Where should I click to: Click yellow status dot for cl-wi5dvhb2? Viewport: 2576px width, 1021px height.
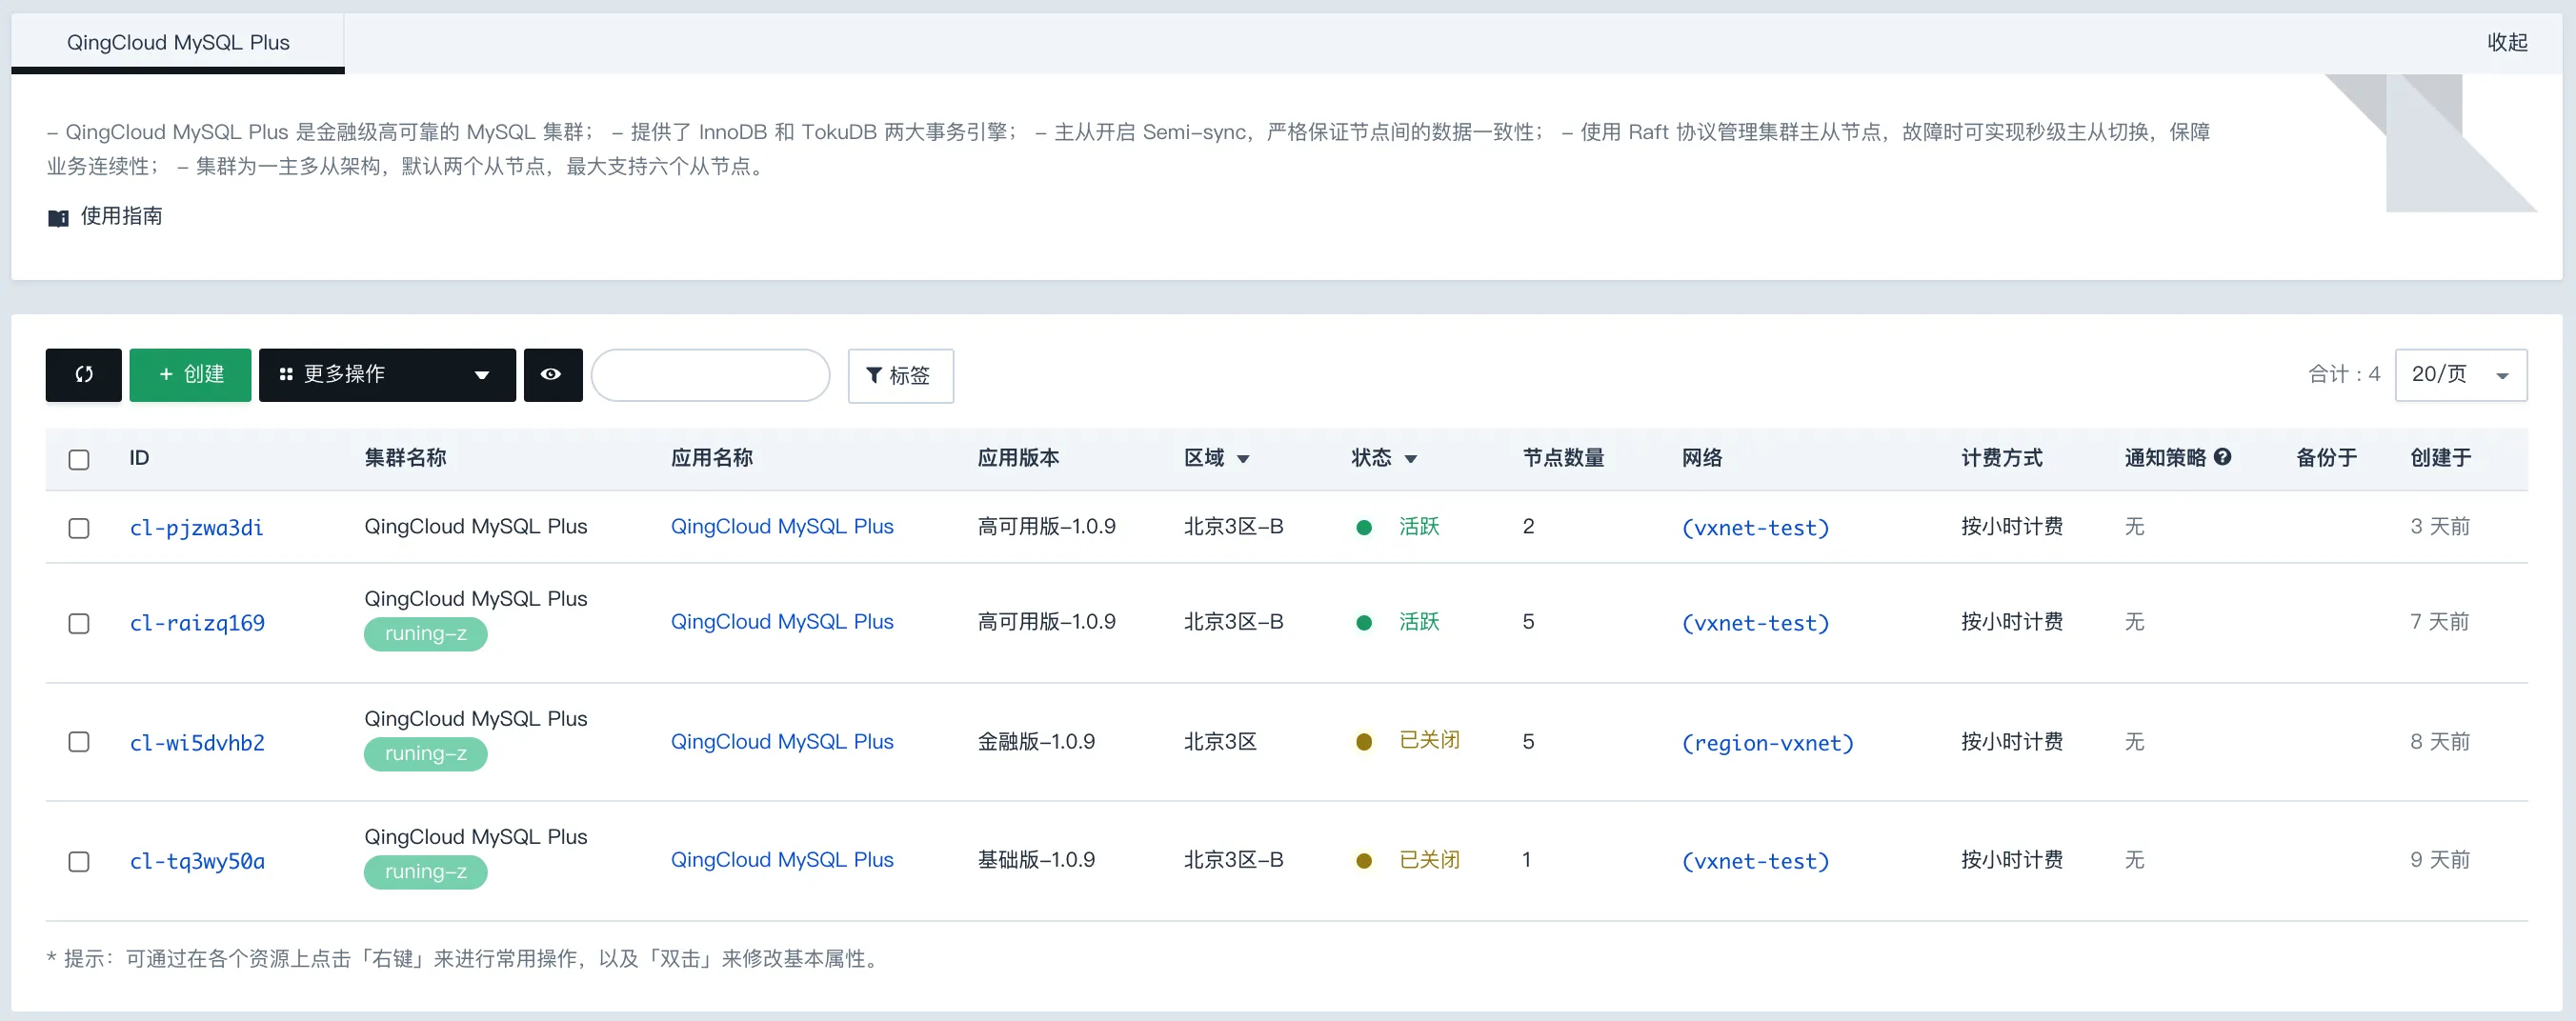point(1363,742)
